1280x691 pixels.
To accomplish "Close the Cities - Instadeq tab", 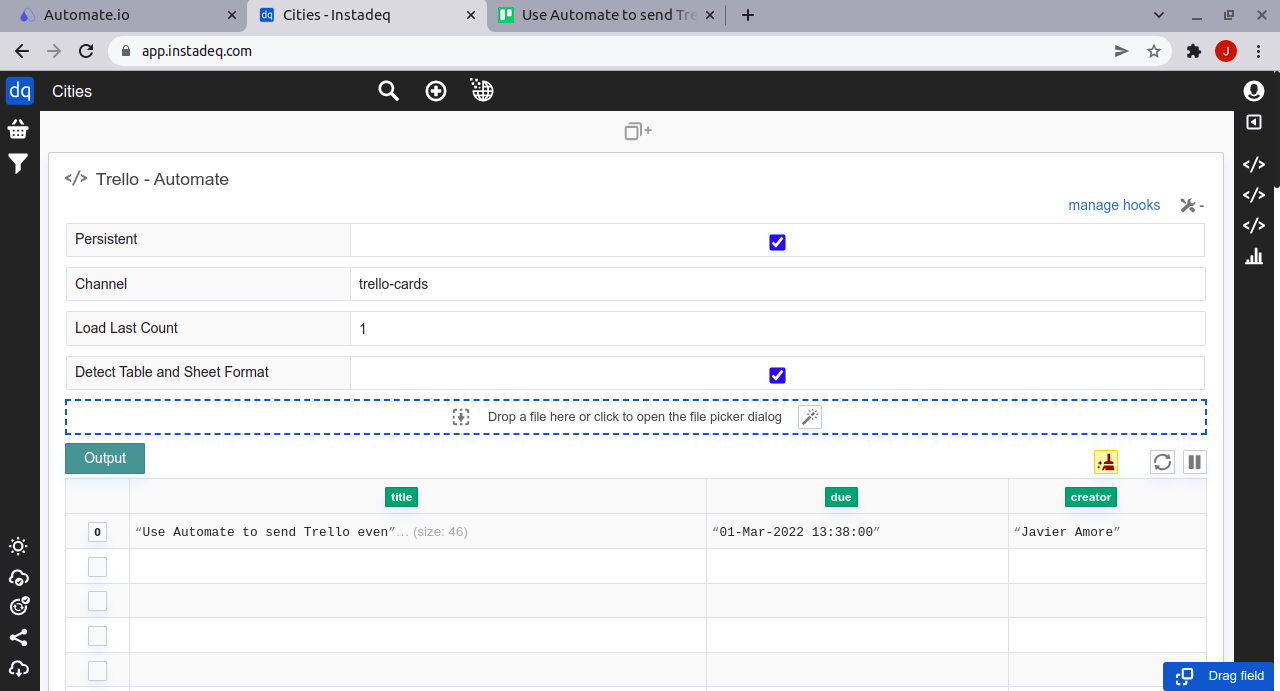I will click(x=472, y=15).
